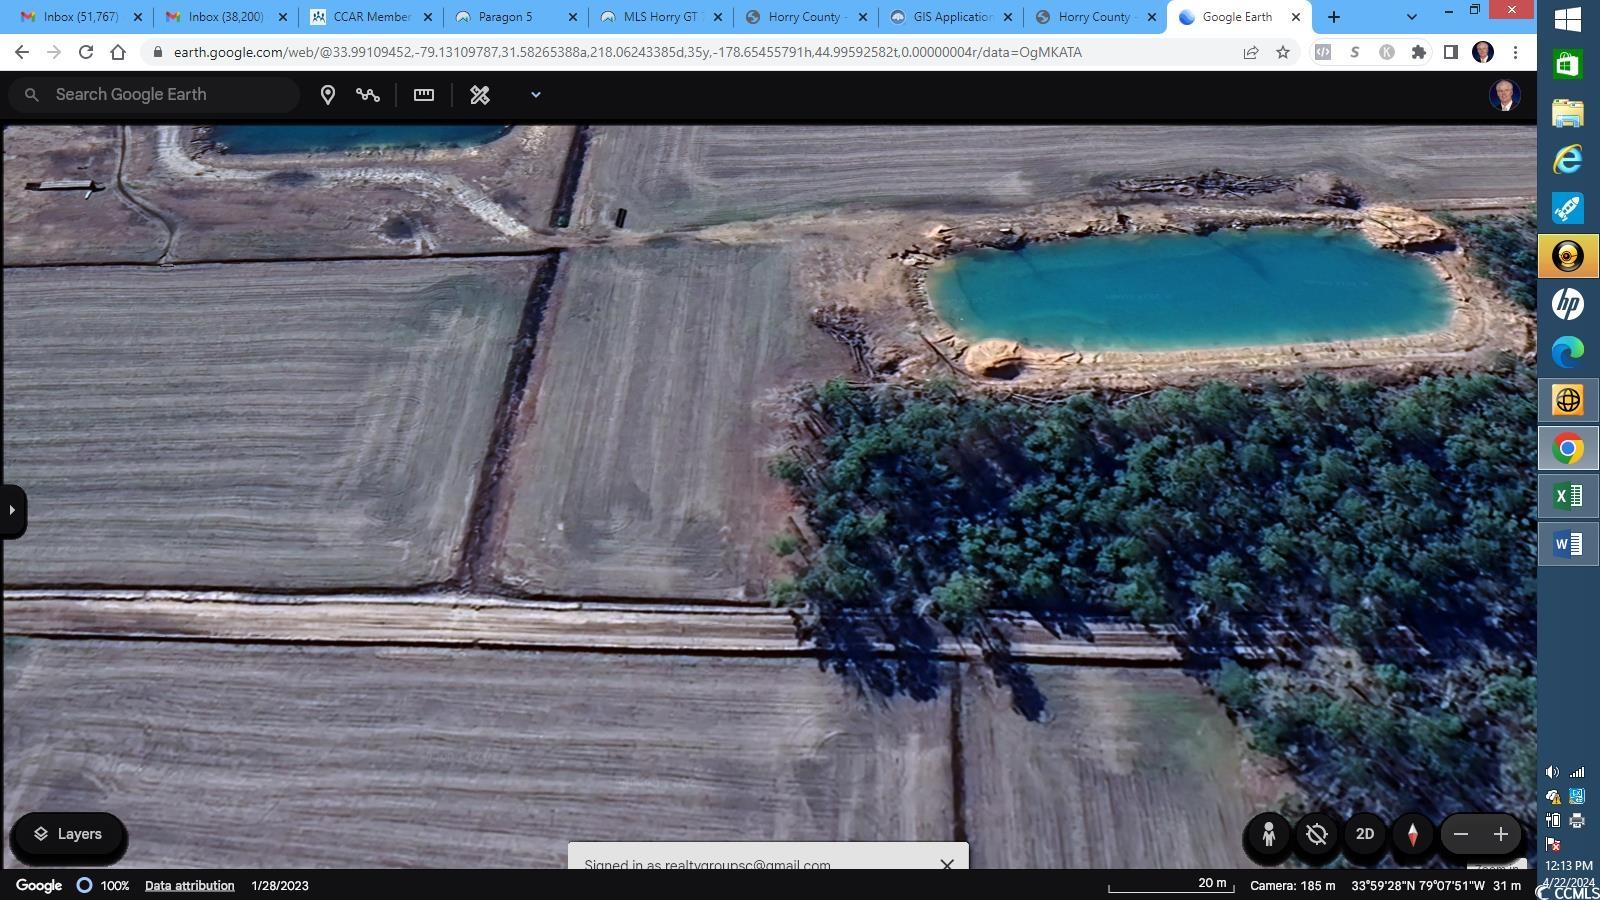Open the measure distance ruler tool
Screen dimensions: 1600x900
(424, 95)
